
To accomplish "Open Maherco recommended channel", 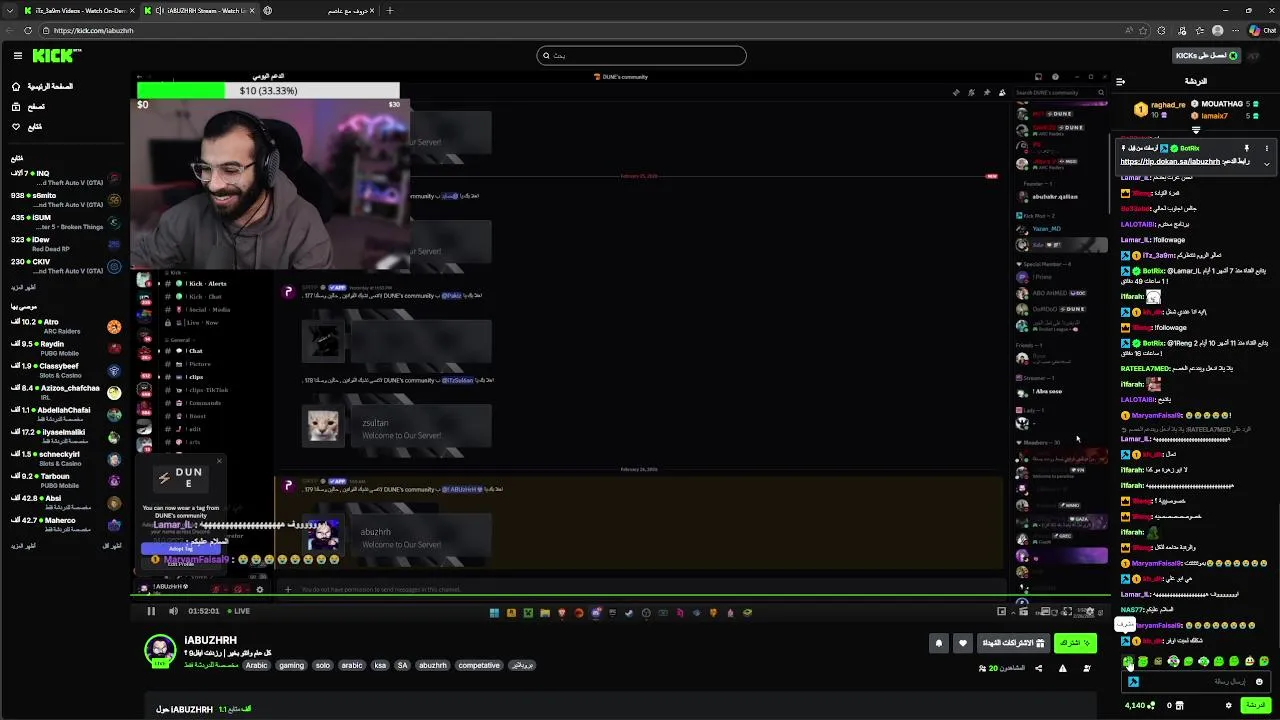I will (64, 524).
